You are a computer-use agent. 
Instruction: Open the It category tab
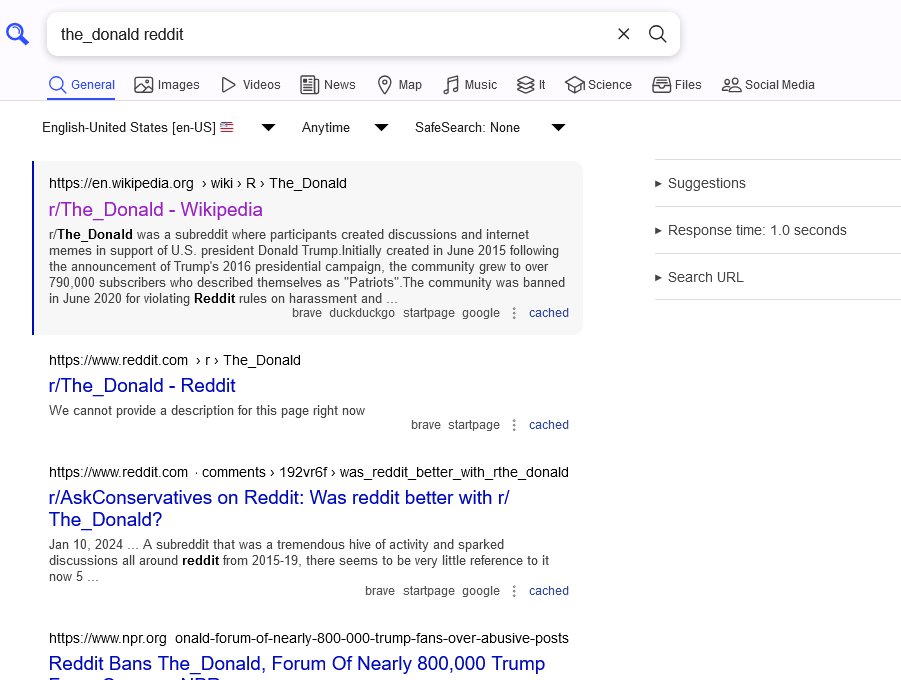tap(531, 85)
